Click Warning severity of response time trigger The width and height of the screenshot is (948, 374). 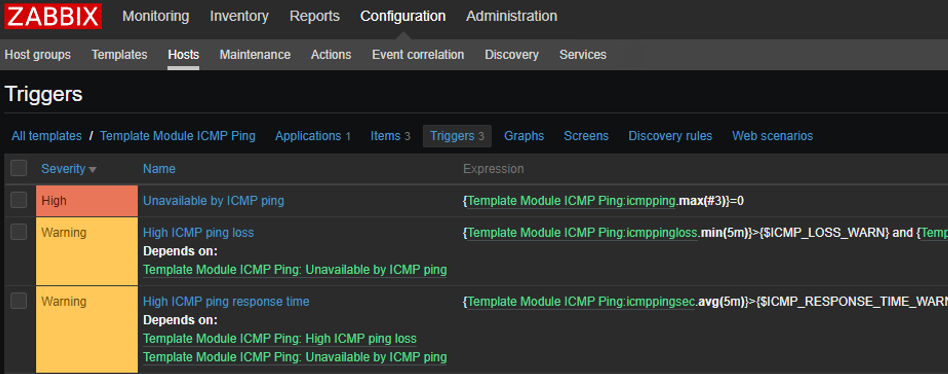tap(87, 329)
